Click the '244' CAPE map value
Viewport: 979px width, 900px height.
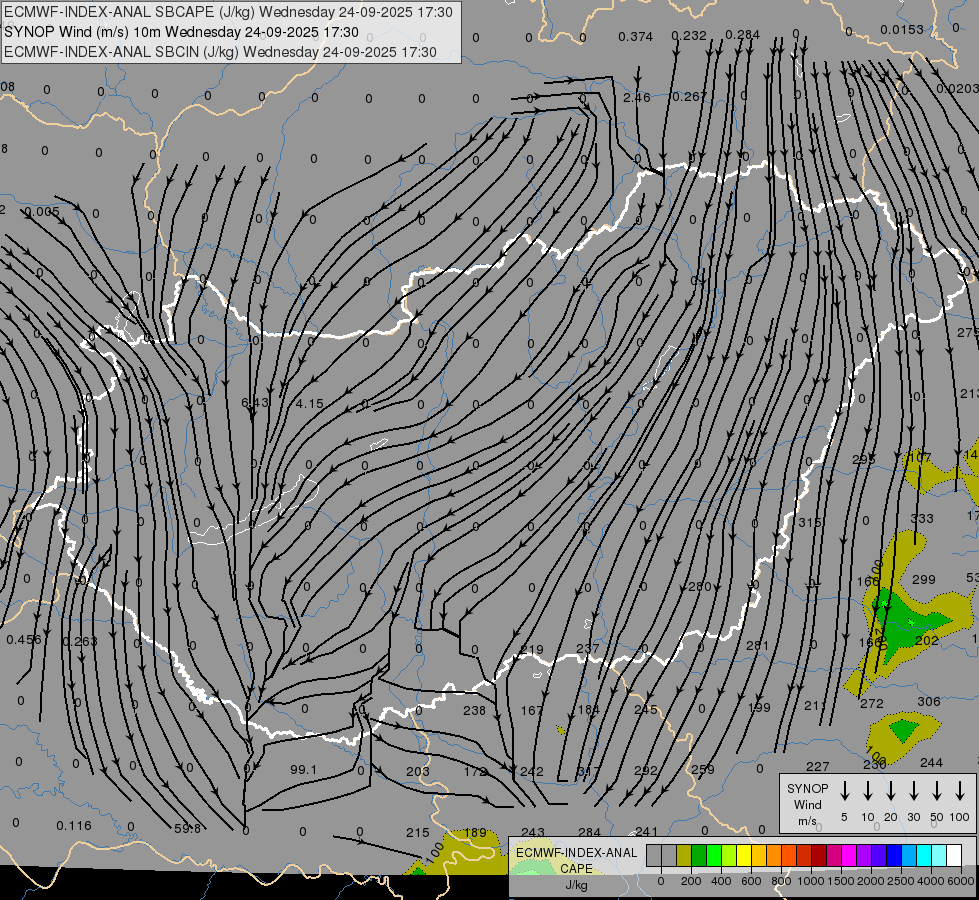pyautogui.click(x=931, y=763)
